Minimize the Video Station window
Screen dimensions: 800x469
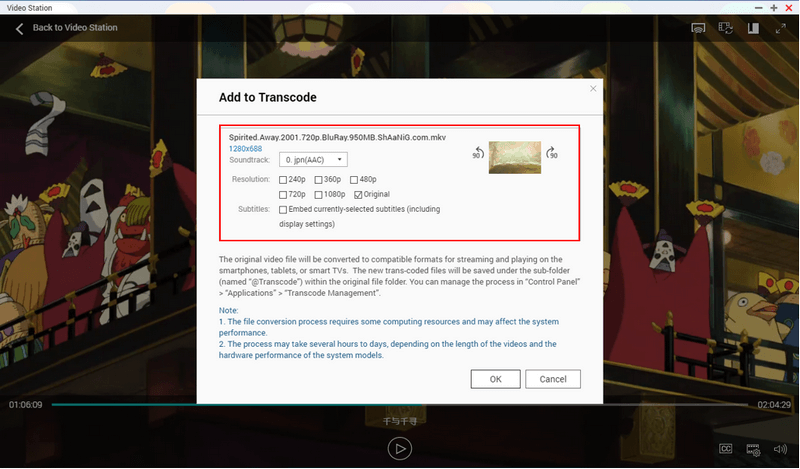759,8
